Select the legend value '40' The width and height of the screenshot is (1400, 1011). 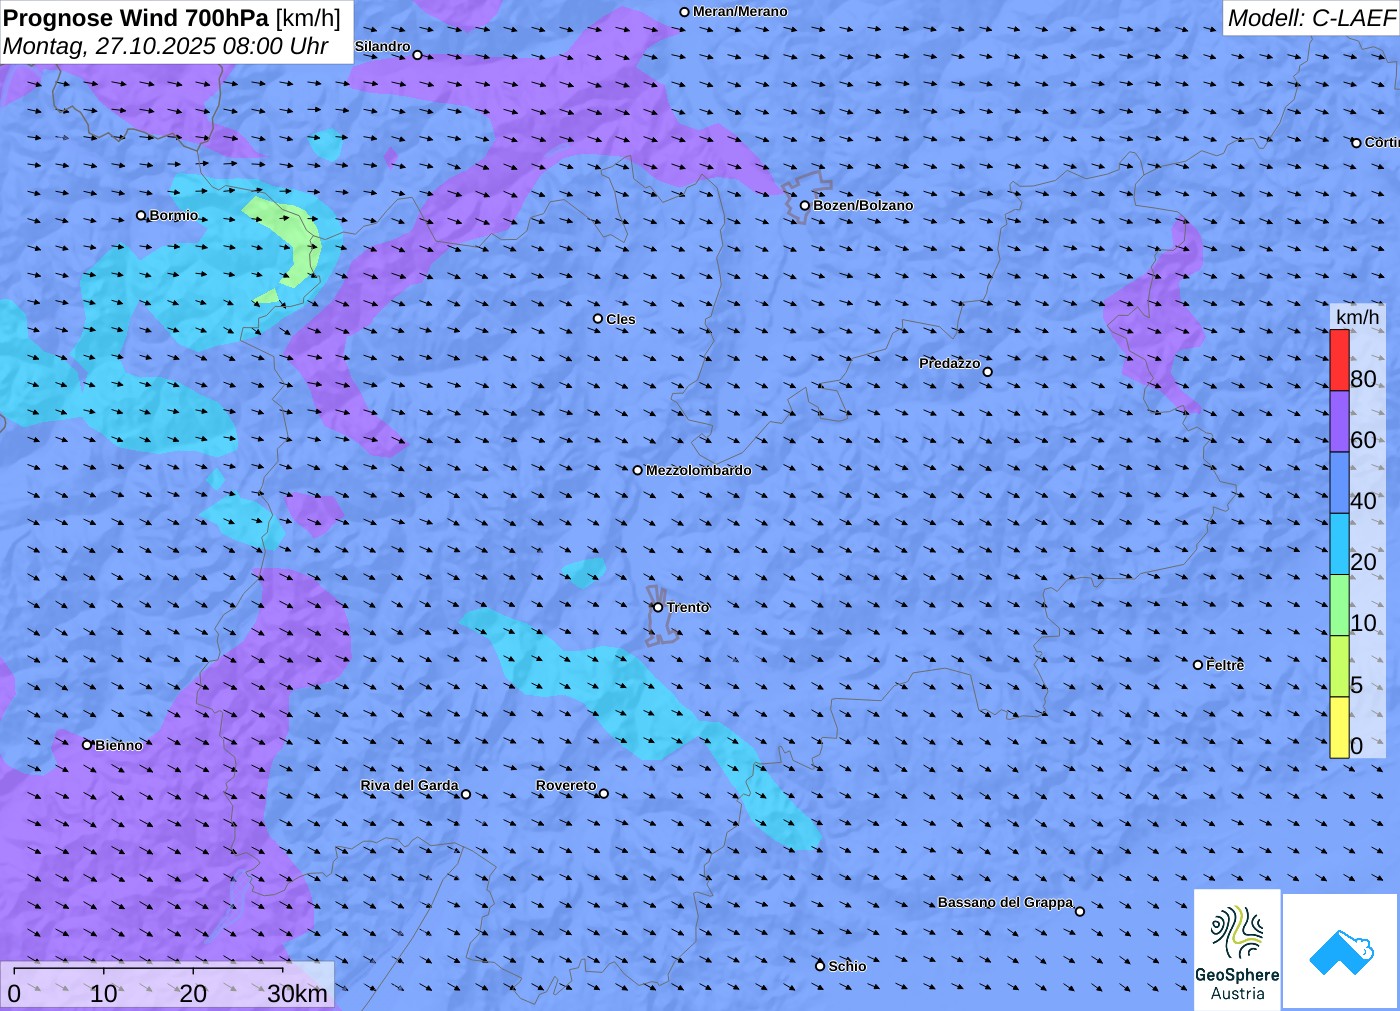1363,501
